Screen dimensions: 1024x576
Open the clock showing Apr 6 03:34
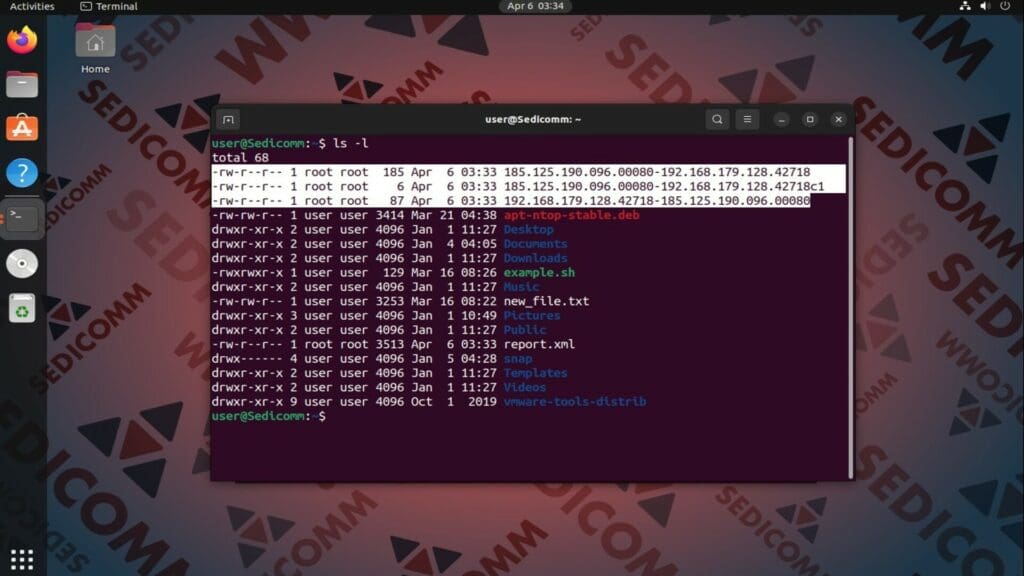535,6
